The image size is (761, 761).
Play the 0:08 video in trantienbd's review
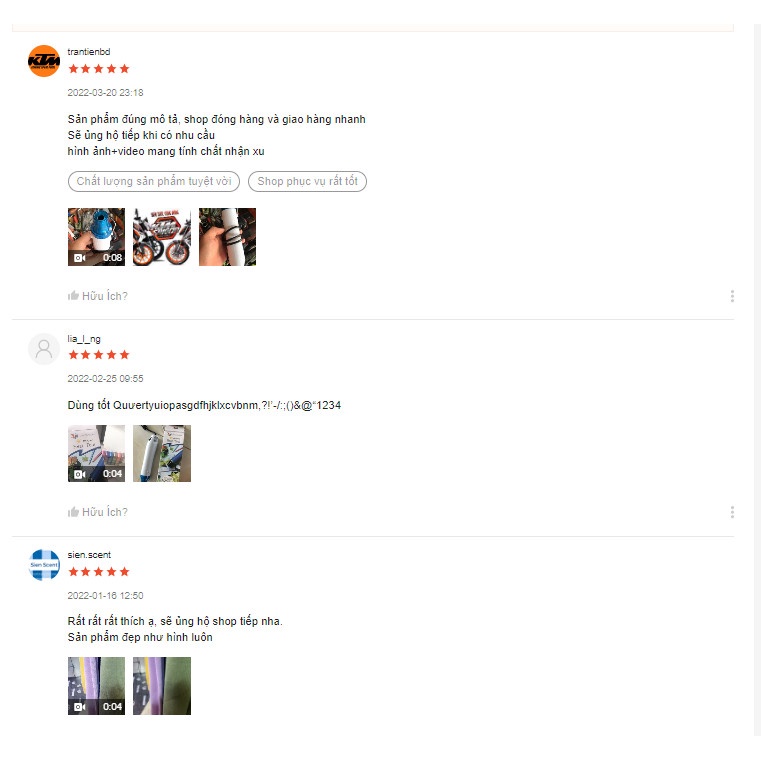pyautogui.click(x=96, y=237)
